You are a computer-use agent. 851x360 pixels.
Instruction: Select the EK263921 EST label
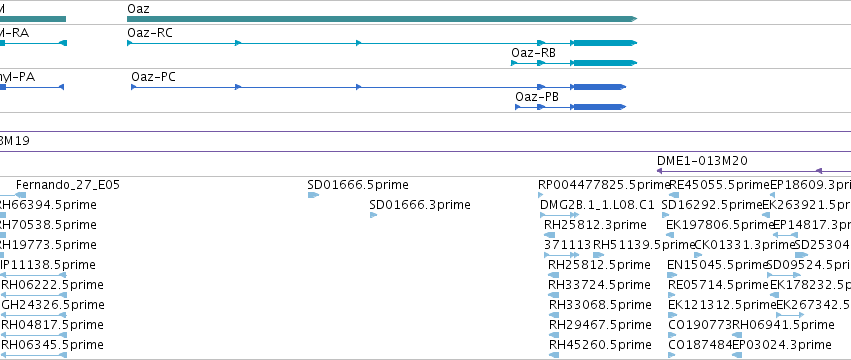806,205
